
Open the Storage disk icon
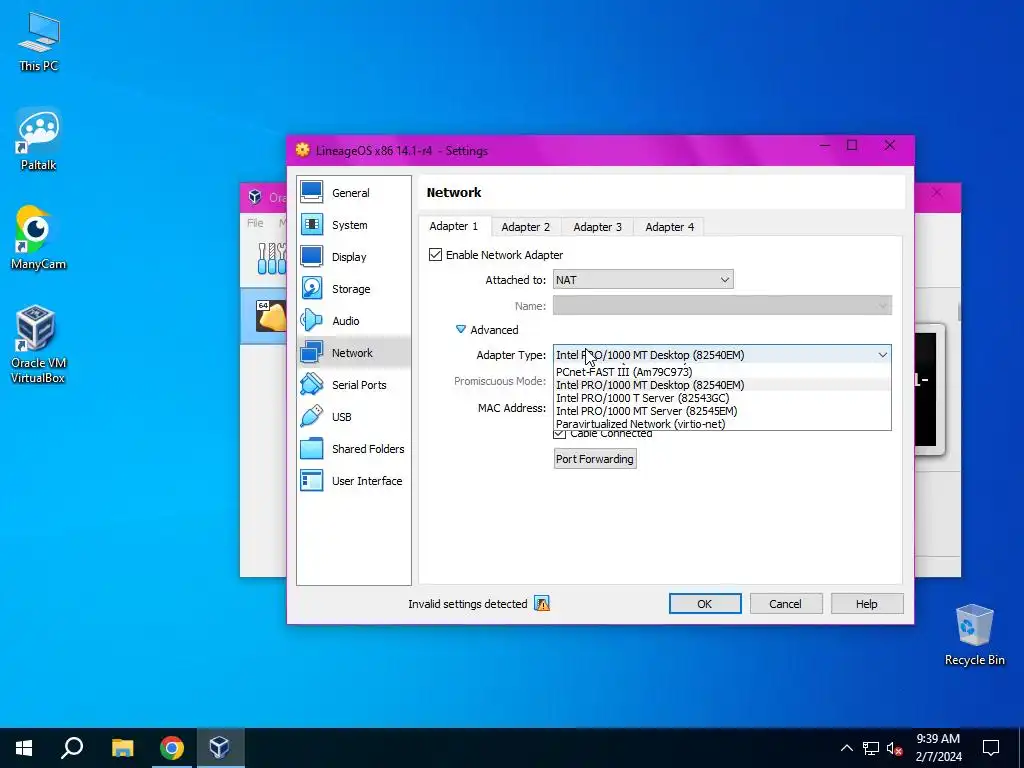point(312,288)
